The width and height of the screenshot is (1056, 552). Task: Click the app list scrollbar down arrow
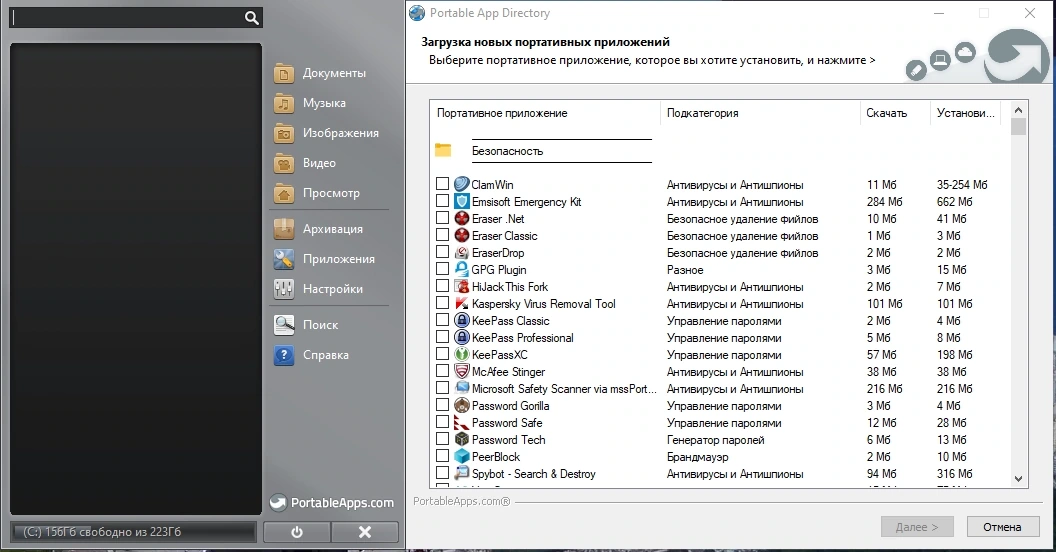click(x=1018, y=479)
